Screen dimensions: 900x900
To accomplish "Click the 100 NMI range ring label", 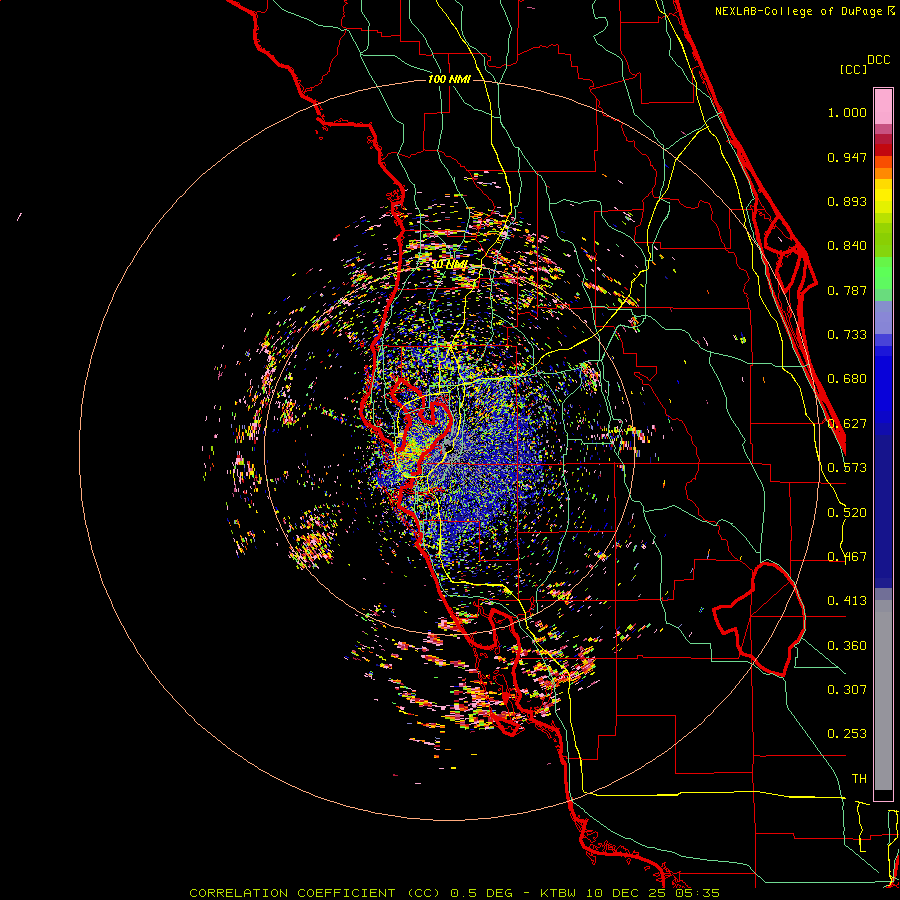I will [x=449, y=79].
